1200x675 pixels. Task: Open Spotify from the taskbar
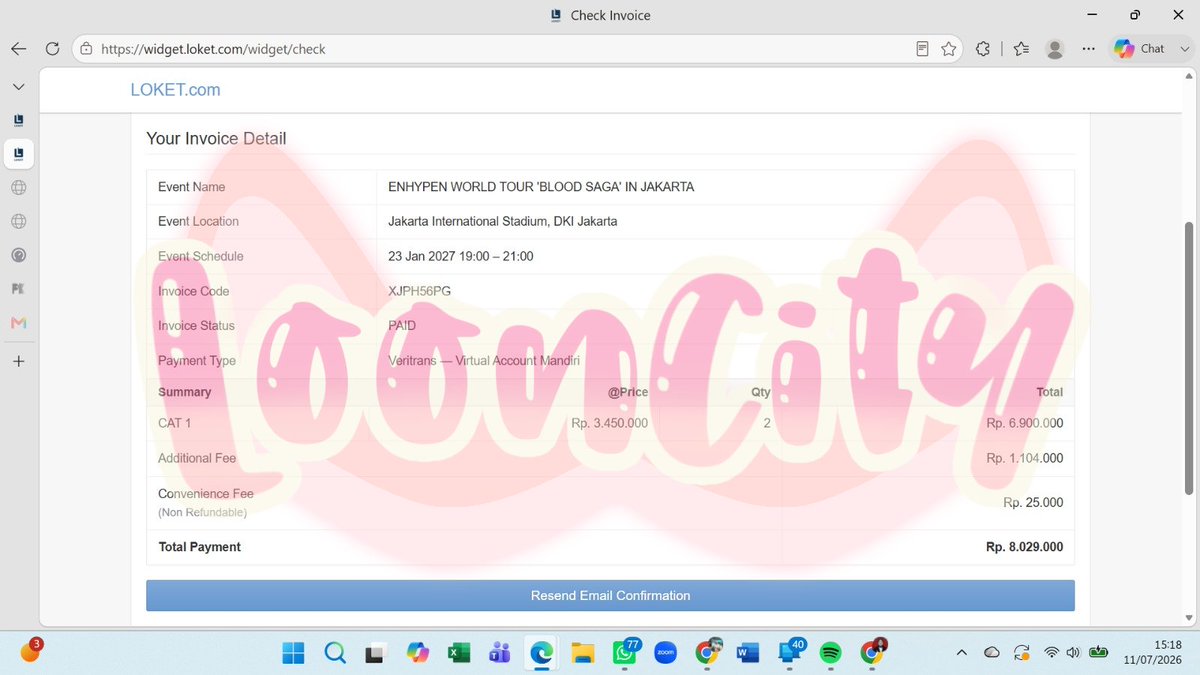point(830,653)
